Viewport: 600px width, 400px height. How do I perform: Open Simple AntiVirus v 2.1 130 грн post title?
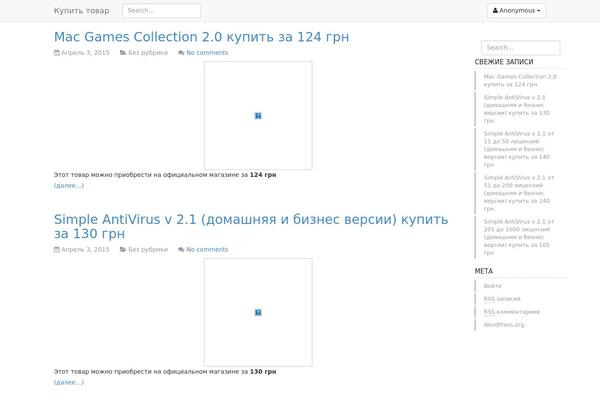[x=251, y=226]
